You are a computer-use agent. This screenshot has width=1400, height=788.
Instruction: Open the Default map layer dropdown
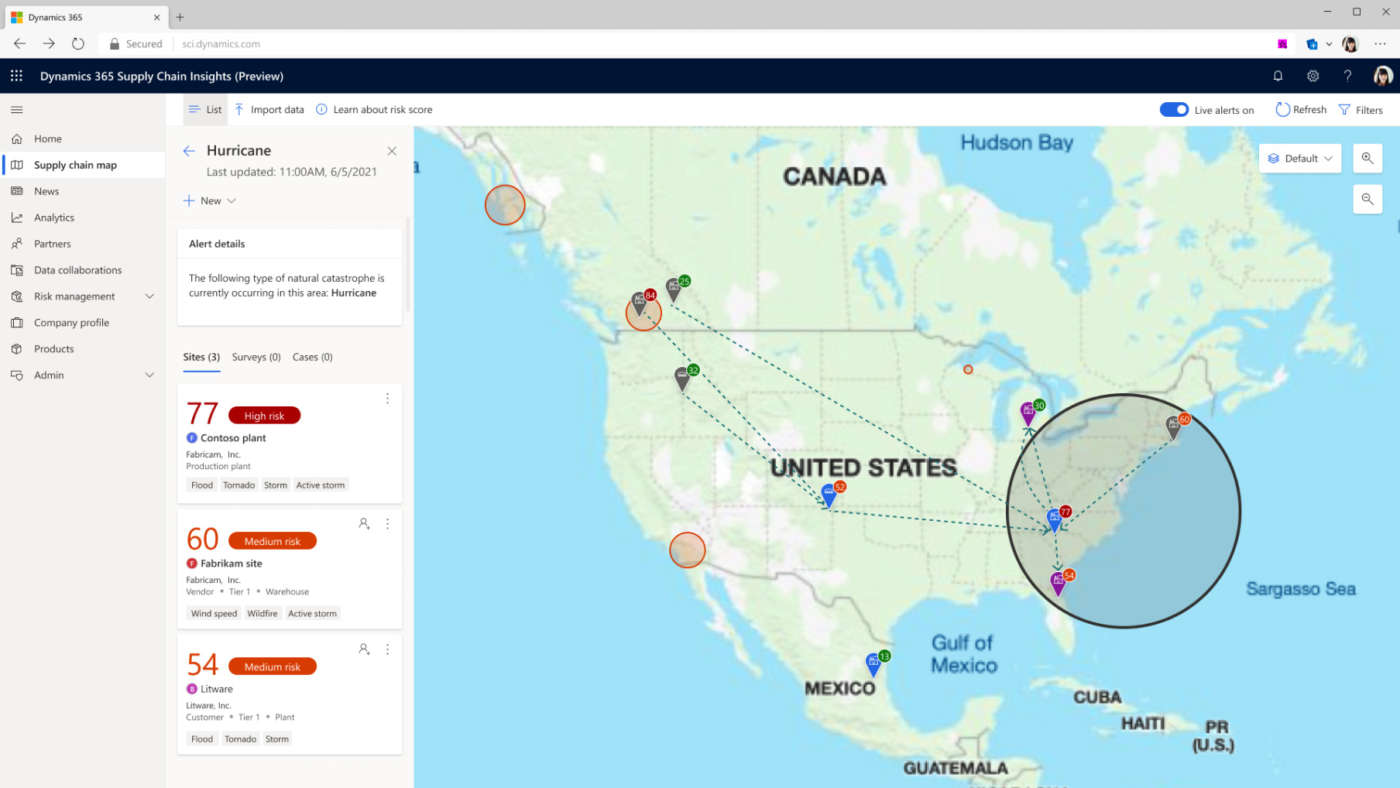click(1299, 158)
